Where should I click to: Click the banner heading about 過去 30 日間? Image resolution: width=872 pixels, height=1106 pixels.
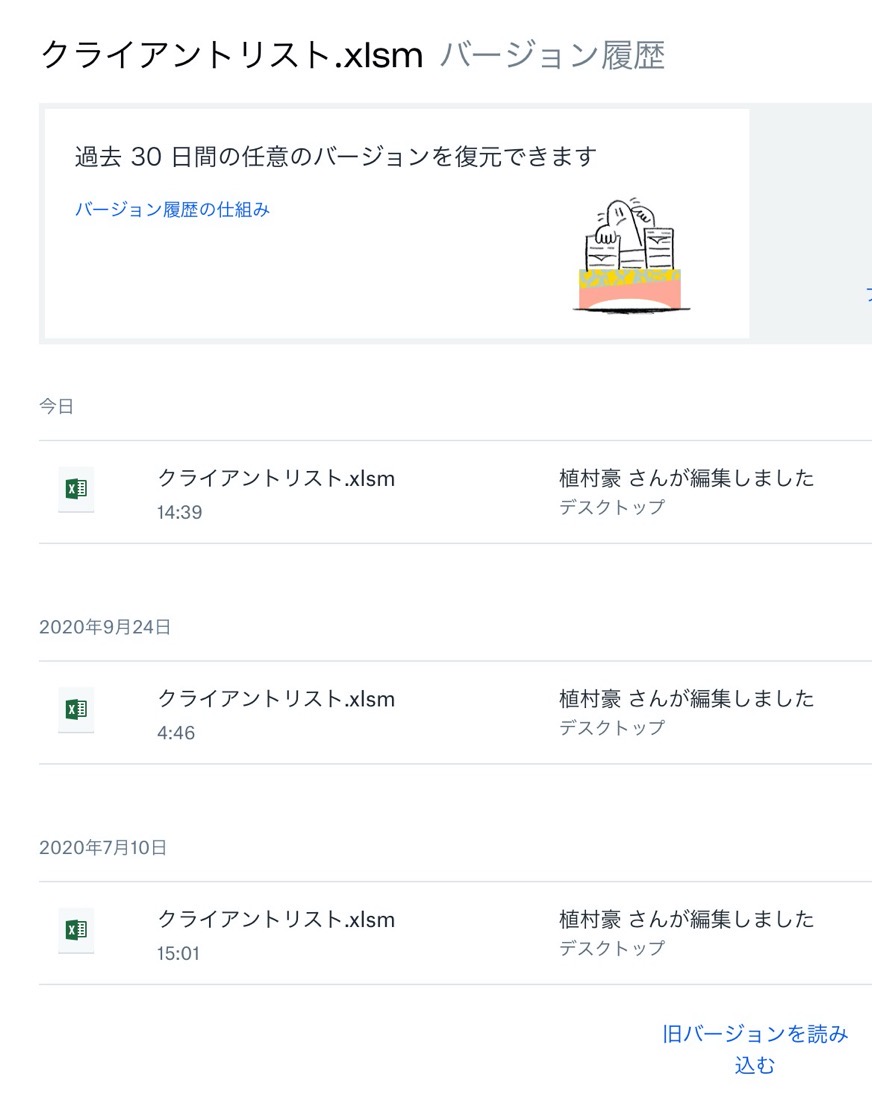pyautogui.click(x=336, y=157)
